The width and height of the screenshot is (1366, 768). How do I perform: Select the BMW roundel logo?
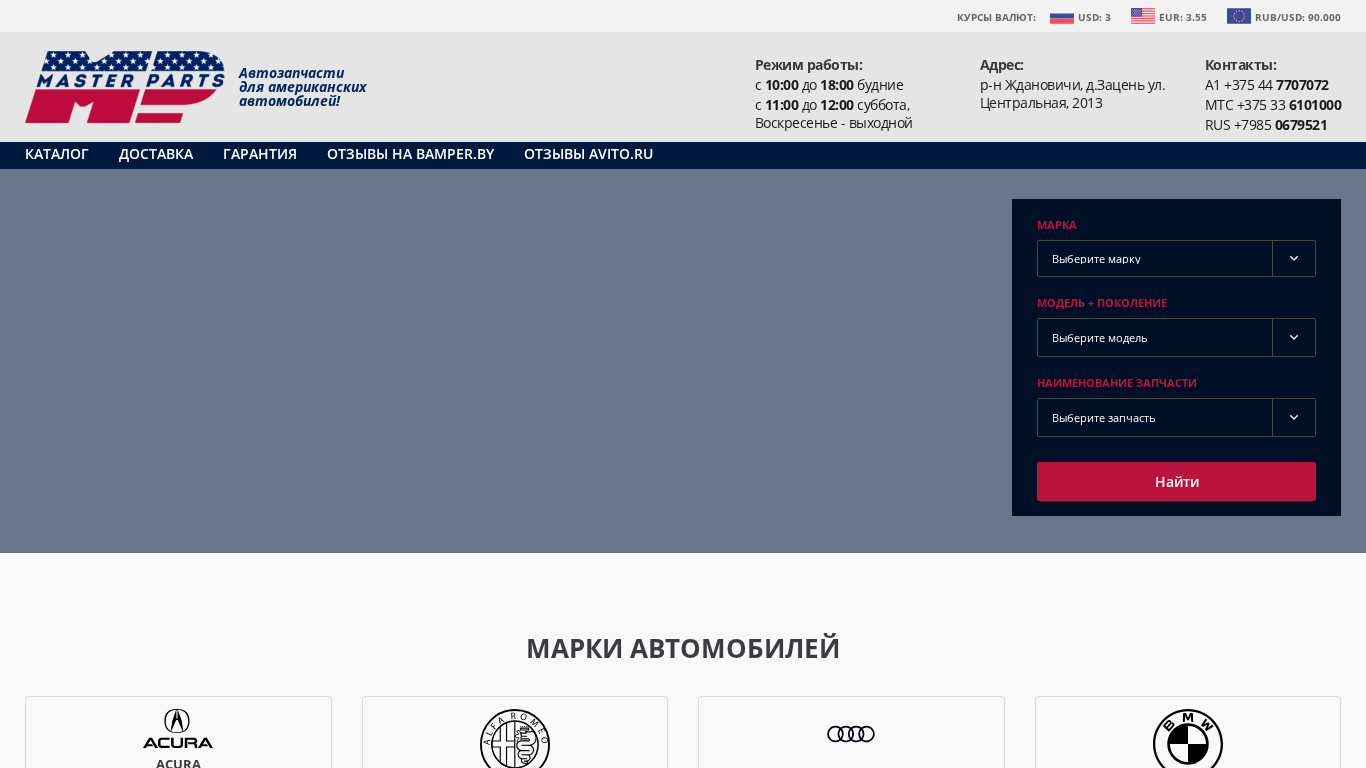(1188, 738)
